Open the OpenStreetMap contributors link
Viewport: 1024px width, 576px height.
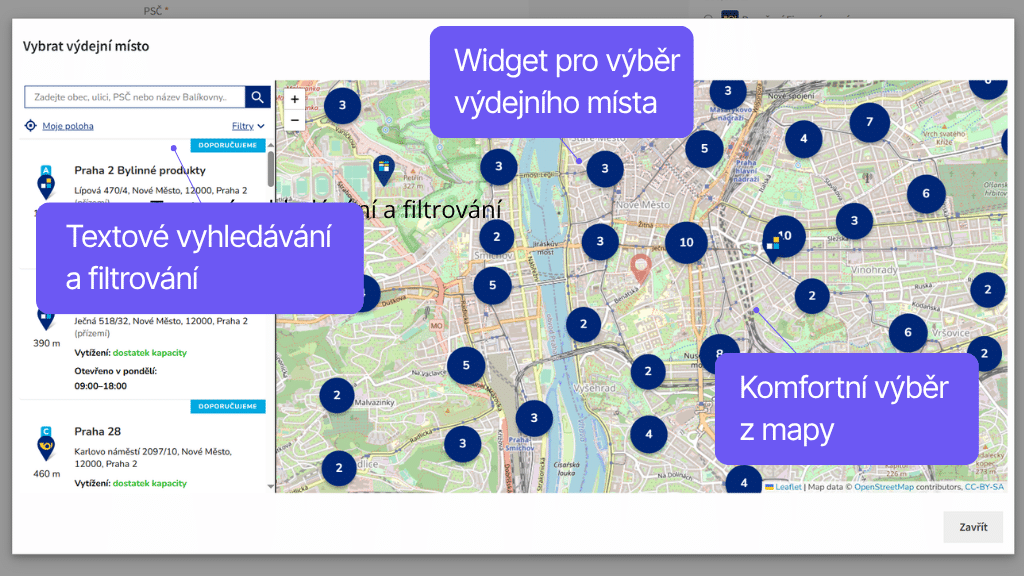click(882, 486)
